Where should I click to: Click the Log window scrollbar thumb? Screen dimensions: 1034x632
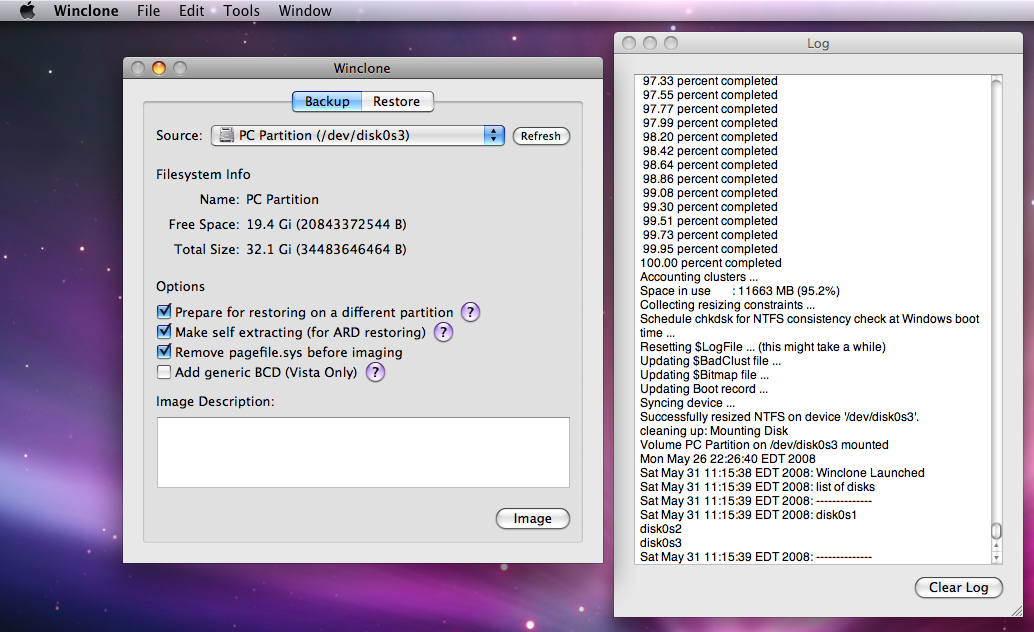[x=996, y=530]
